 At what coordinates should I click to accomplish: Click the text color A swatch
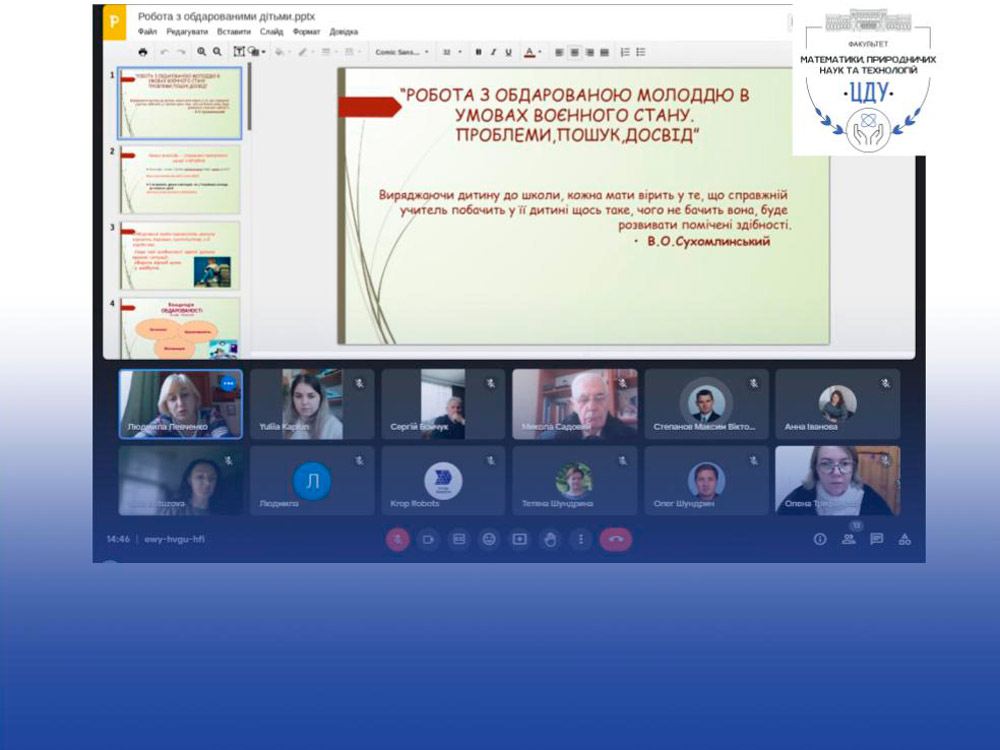pos(529,52)
